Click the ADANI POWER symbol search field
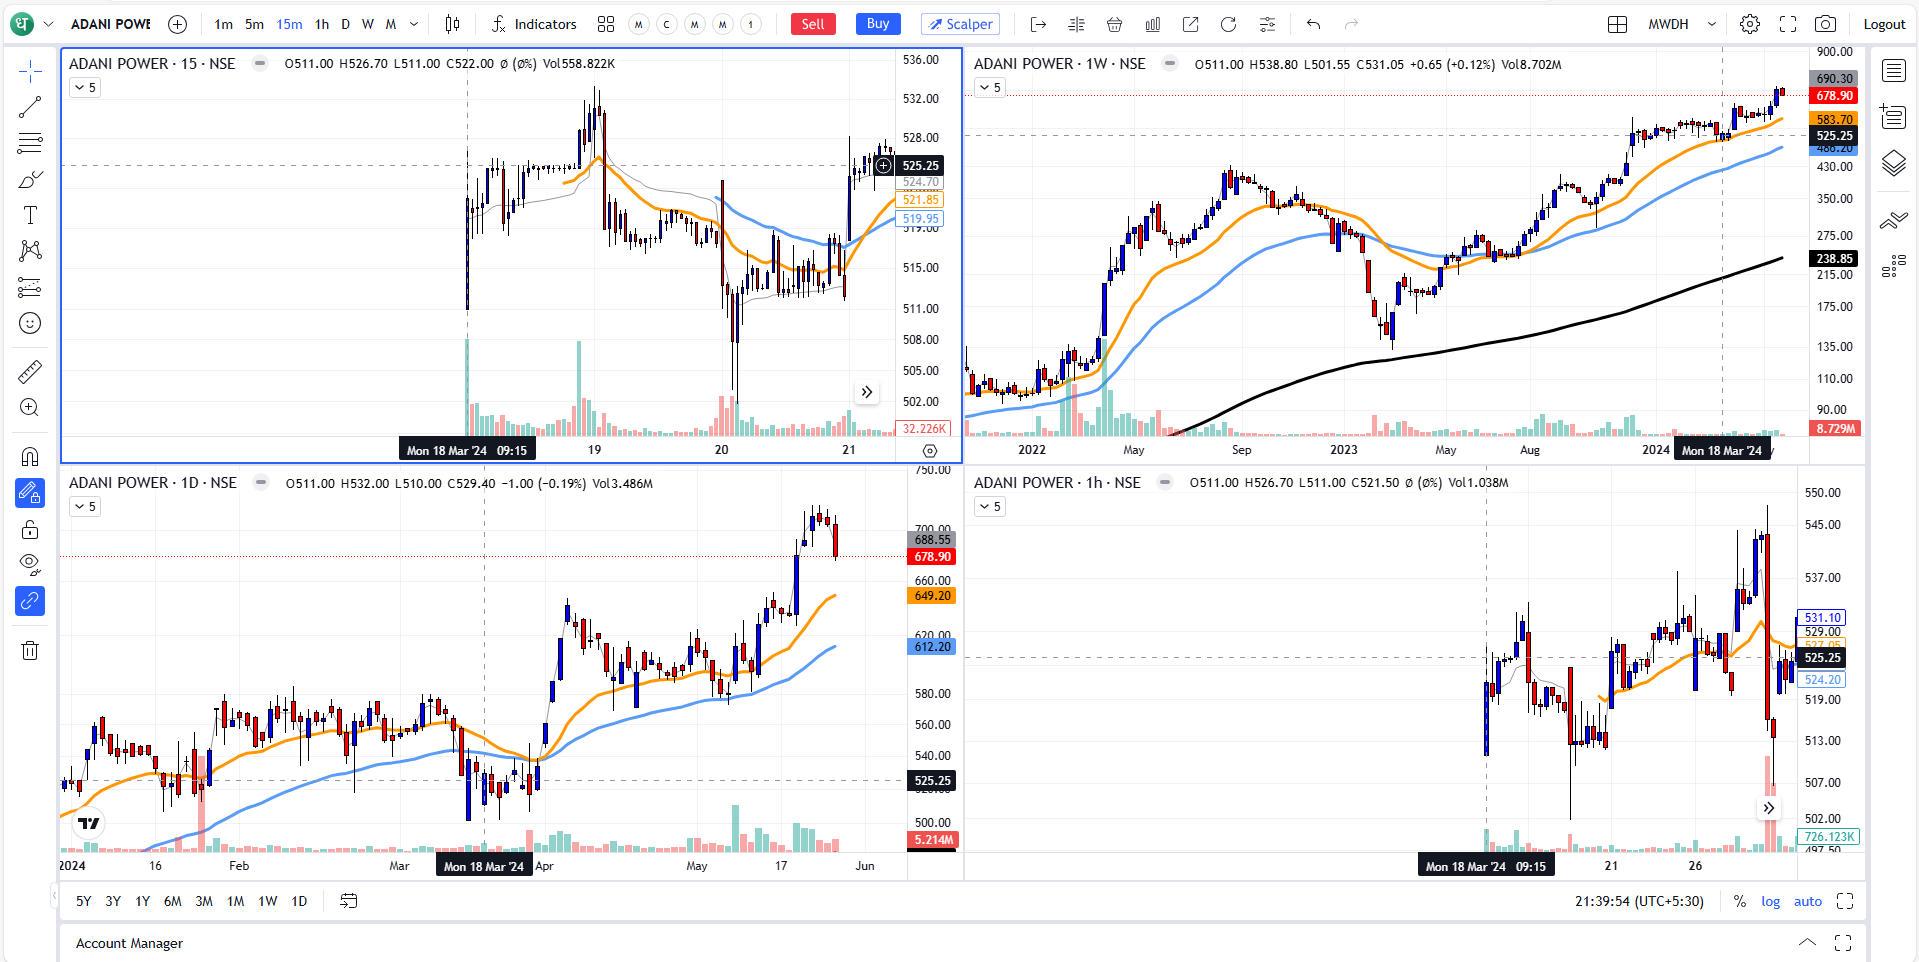The width and height of the screenshot is (1919, 962). click(111, 24)
